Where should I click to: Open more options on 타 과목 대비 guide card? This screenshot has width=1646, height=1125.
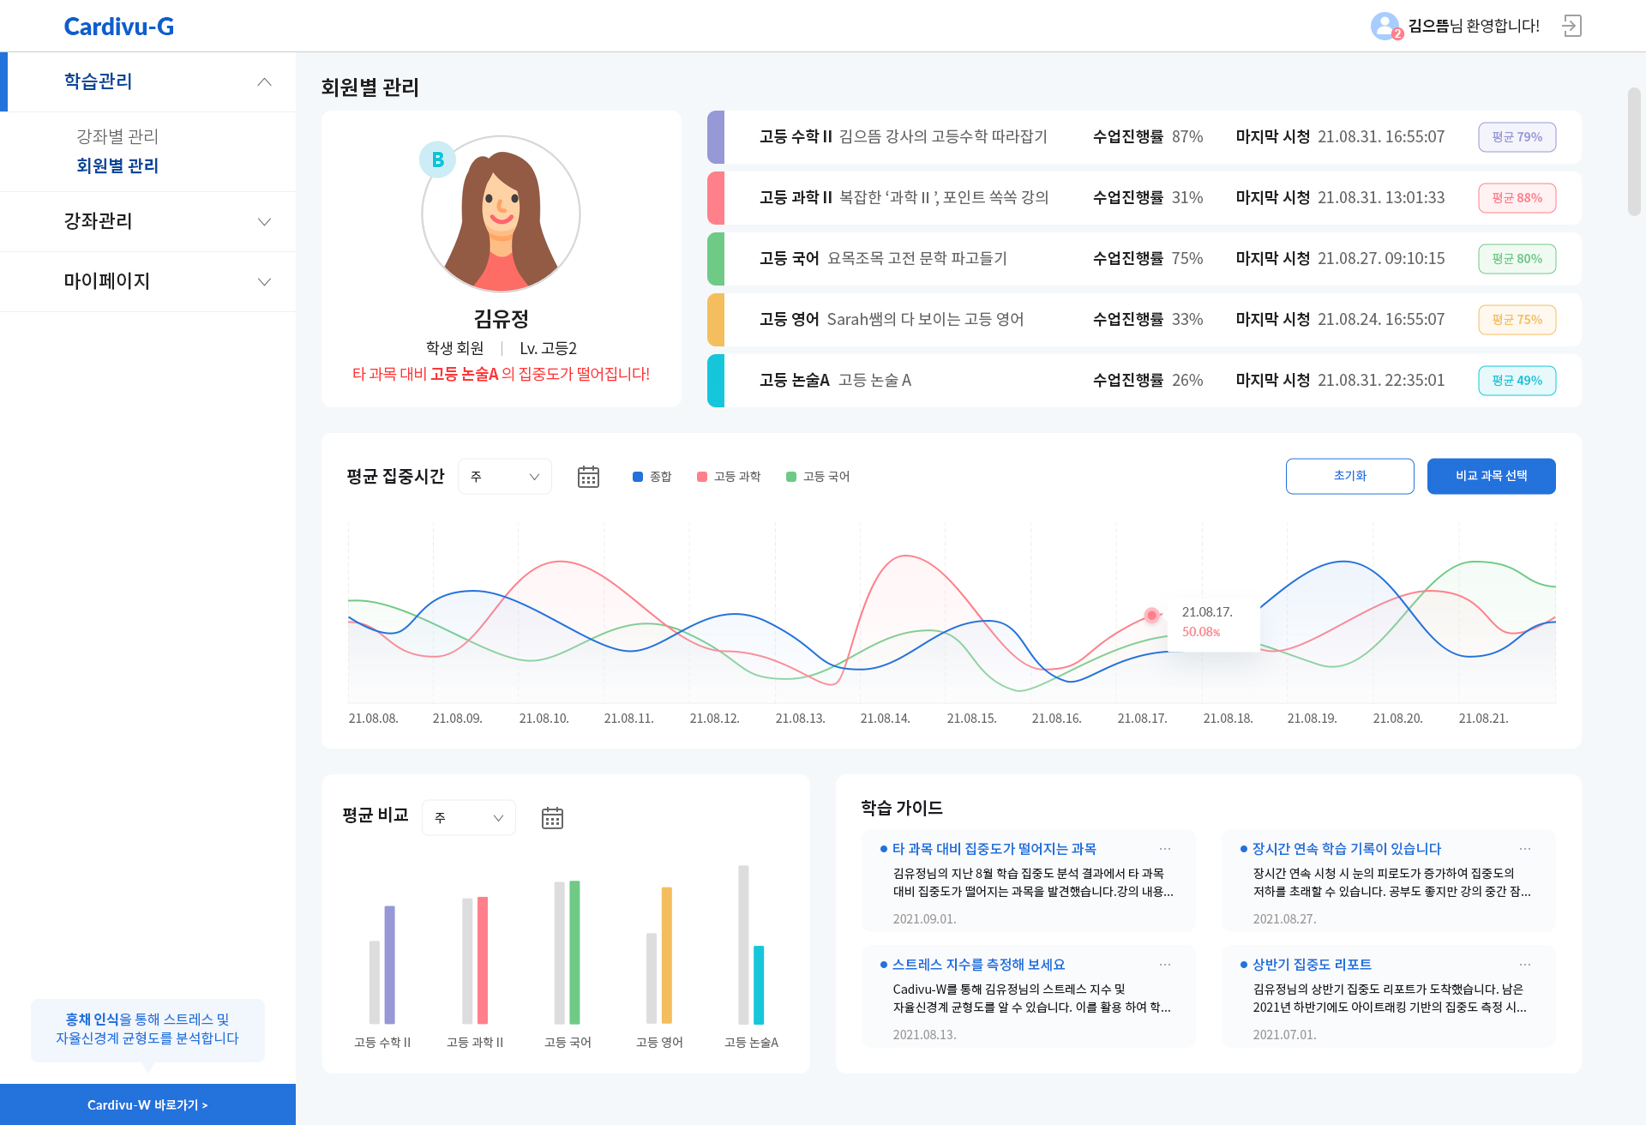click(x=1165, y=849)
